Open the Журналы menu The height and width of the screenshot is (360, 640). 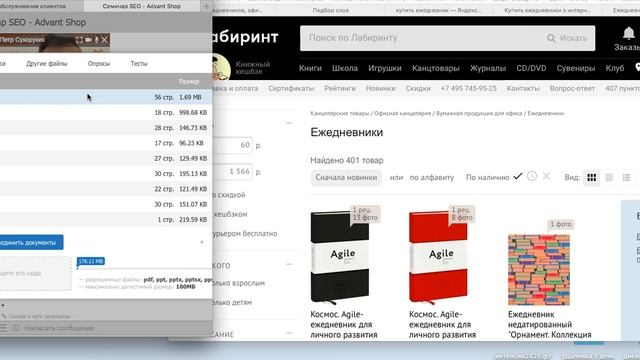click(x=488, y=68)
